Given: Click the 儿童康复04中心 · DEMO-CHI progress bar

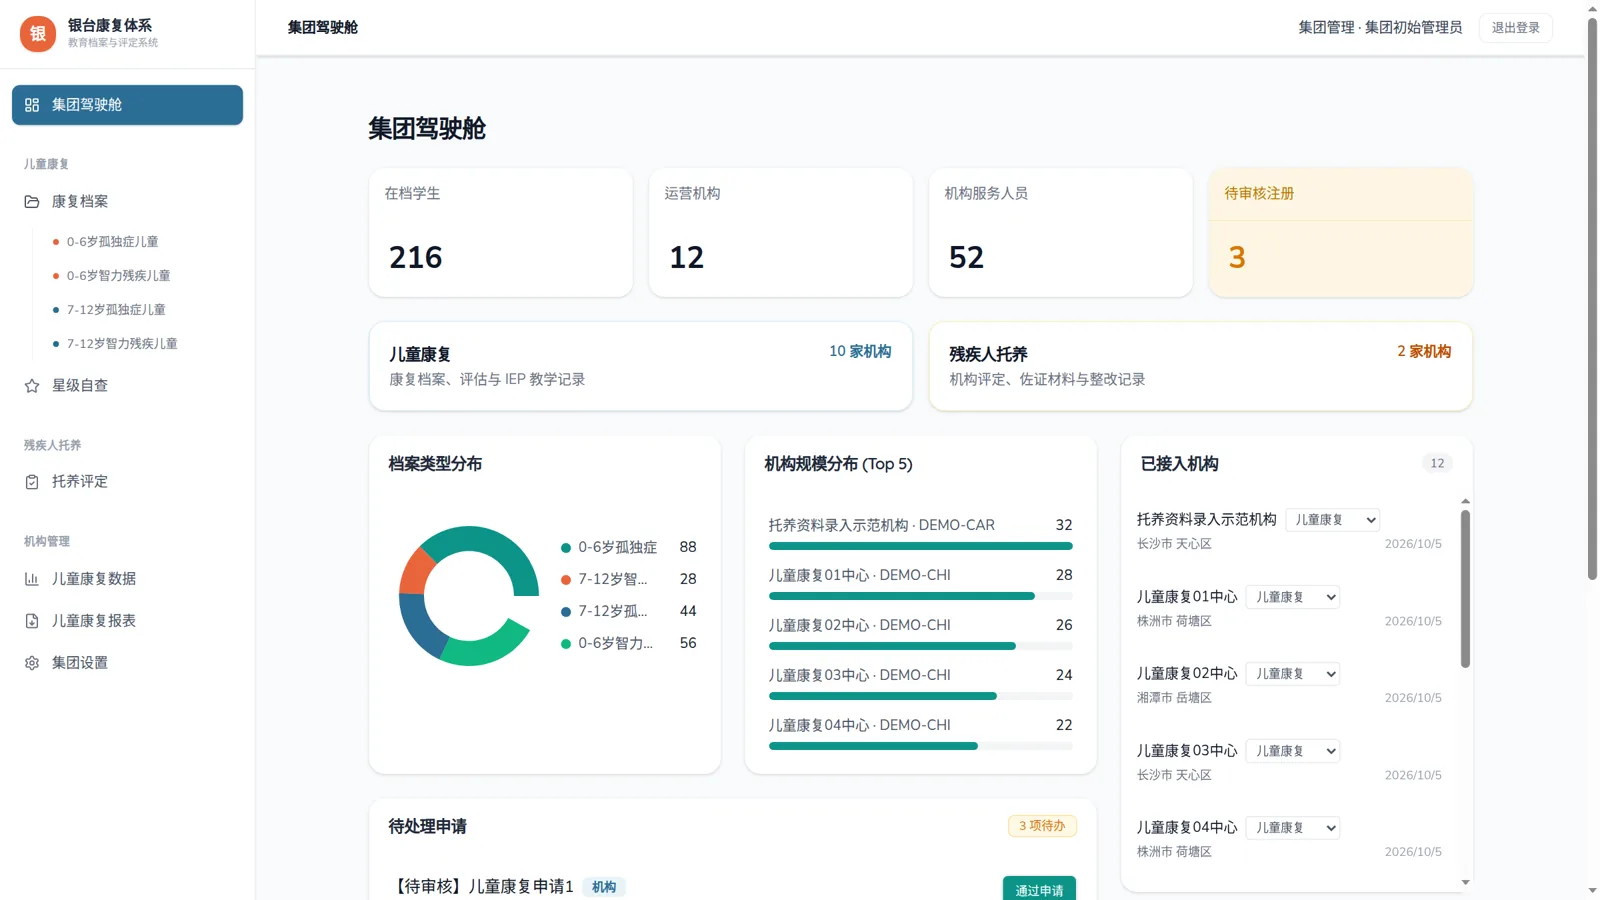Looking at the screenshot, I should (x=921, y=746).
